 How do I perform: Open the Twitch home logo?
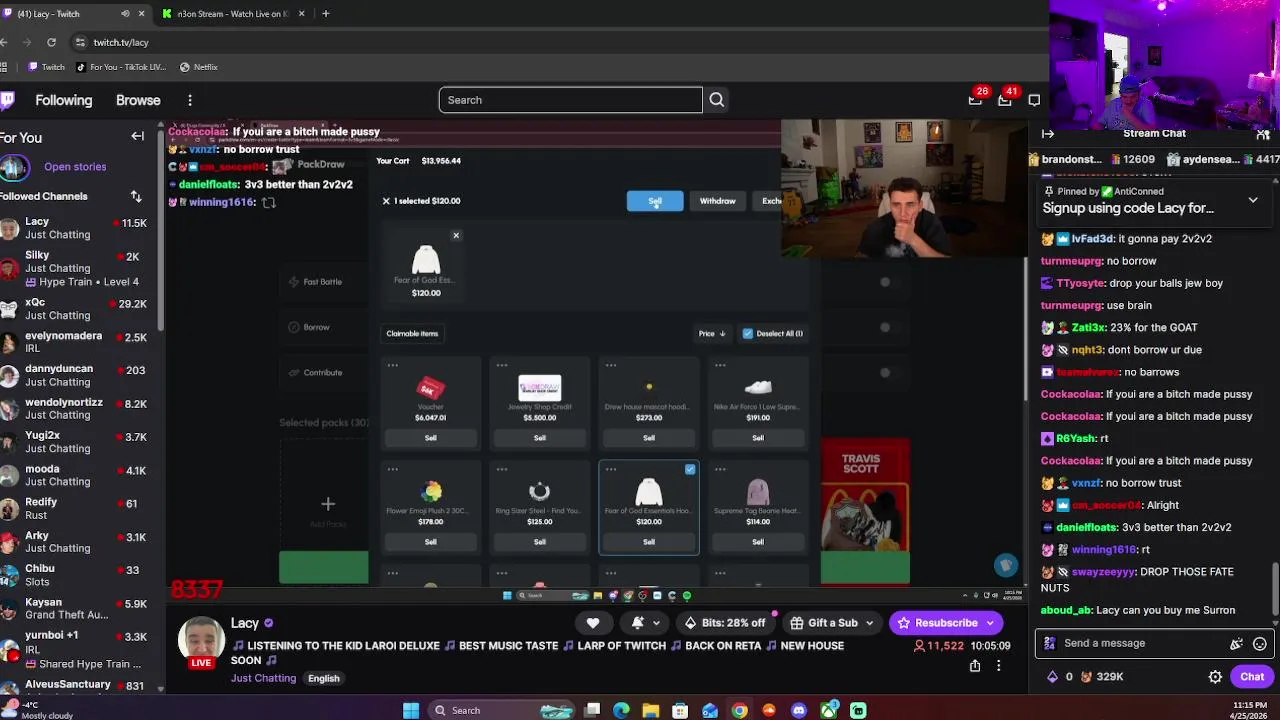pos(6,100)
